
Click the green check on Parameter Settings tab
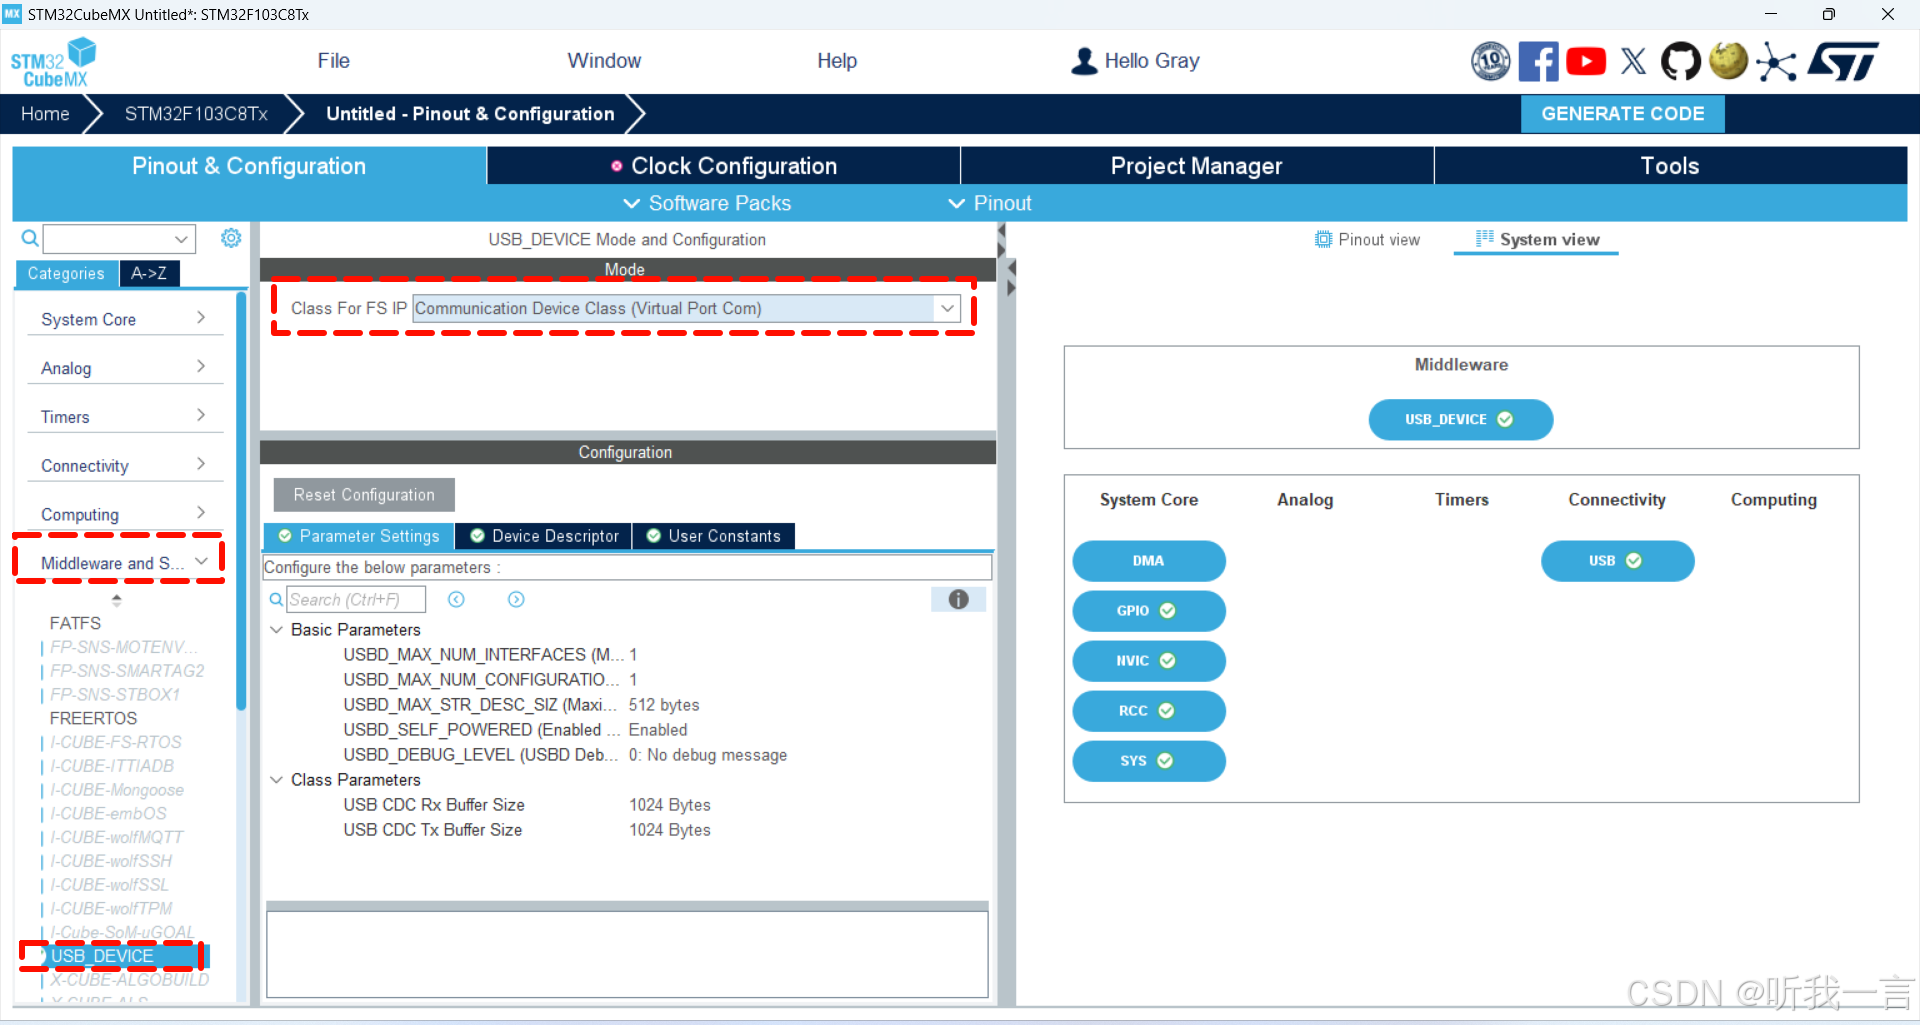(285, 536)
